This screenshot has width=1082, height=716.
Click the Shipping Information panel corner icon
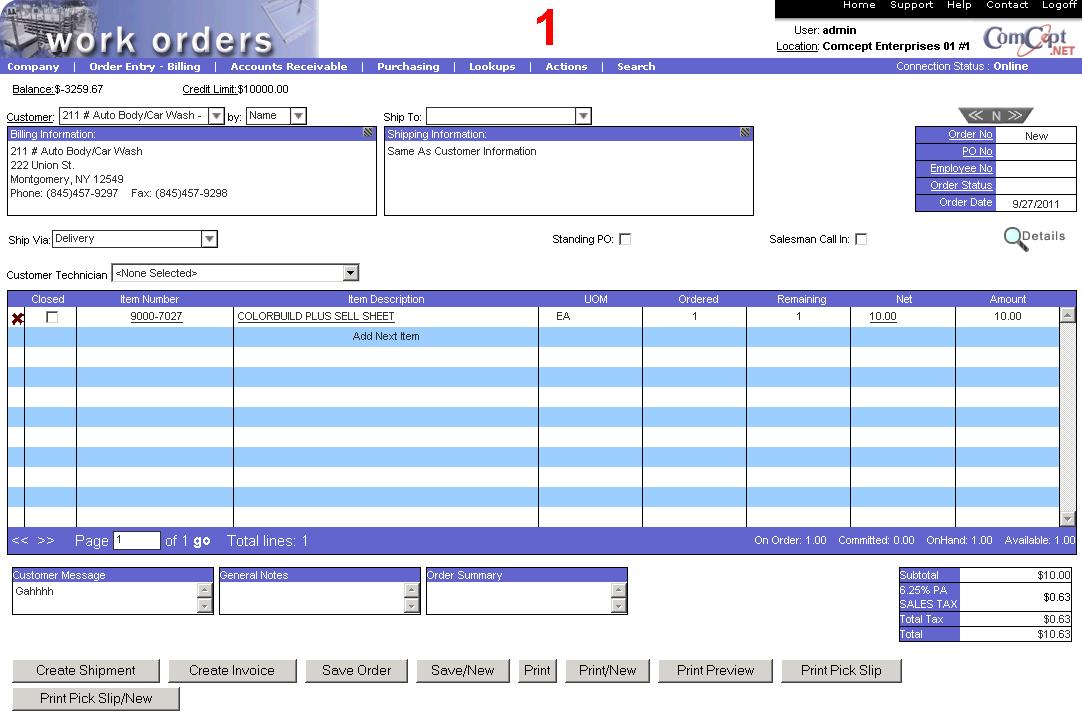(745, 133)
